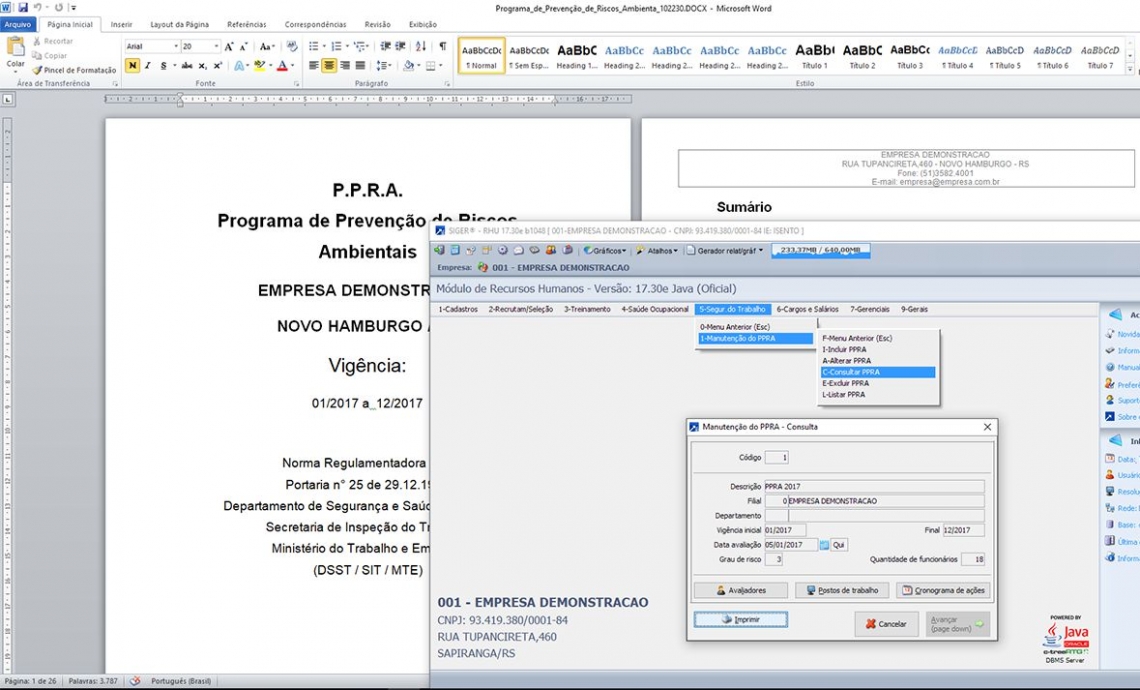This screenshot has width=1140, height=690.
Task: Click the Save icon in Word's quick access bar
Action: 23,7
